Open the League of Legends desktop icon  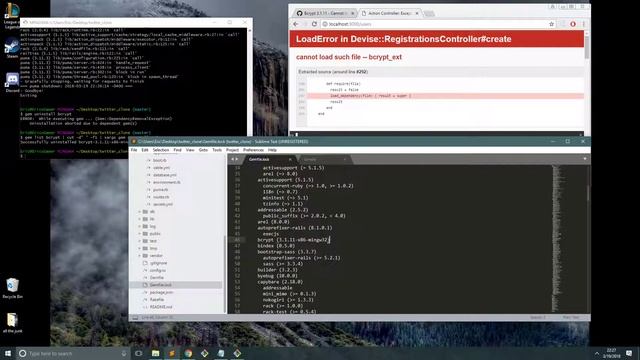click(x=12, y=16)
